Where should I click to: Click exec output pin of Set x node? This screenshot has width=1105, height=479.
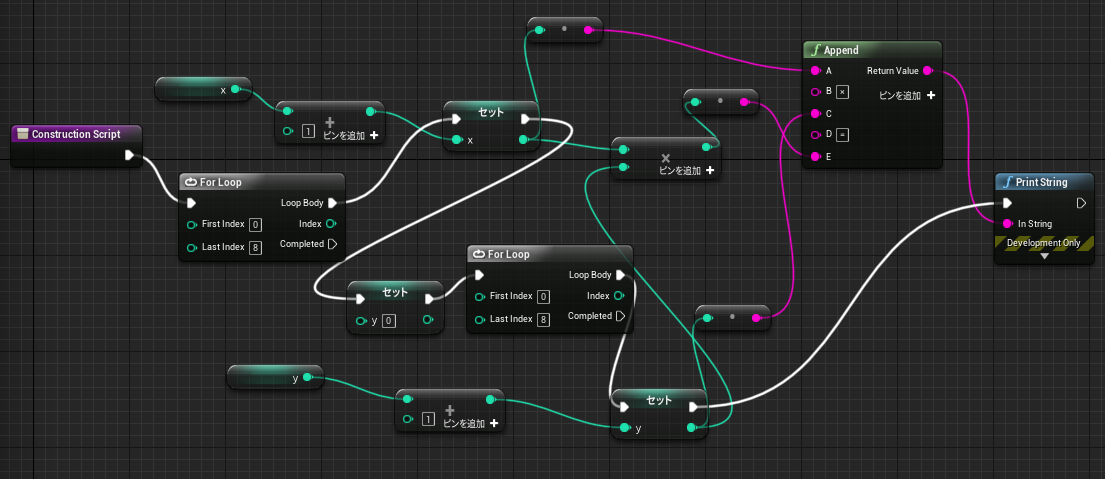(525, 119)
